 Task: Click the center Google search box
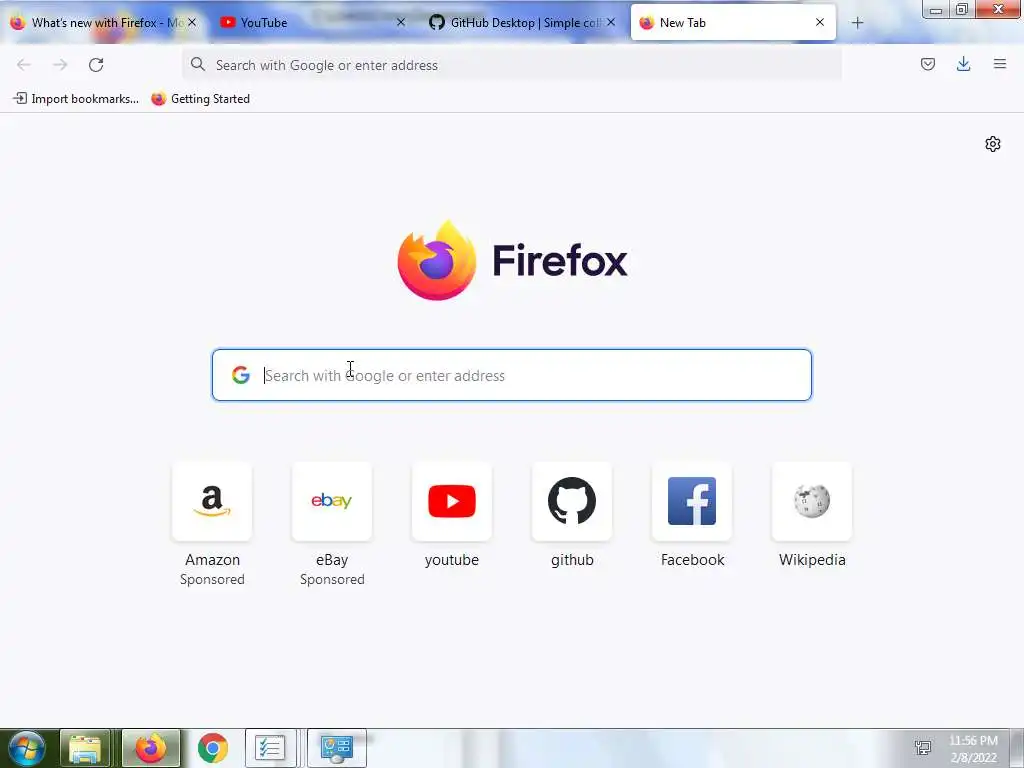[512, 375]
